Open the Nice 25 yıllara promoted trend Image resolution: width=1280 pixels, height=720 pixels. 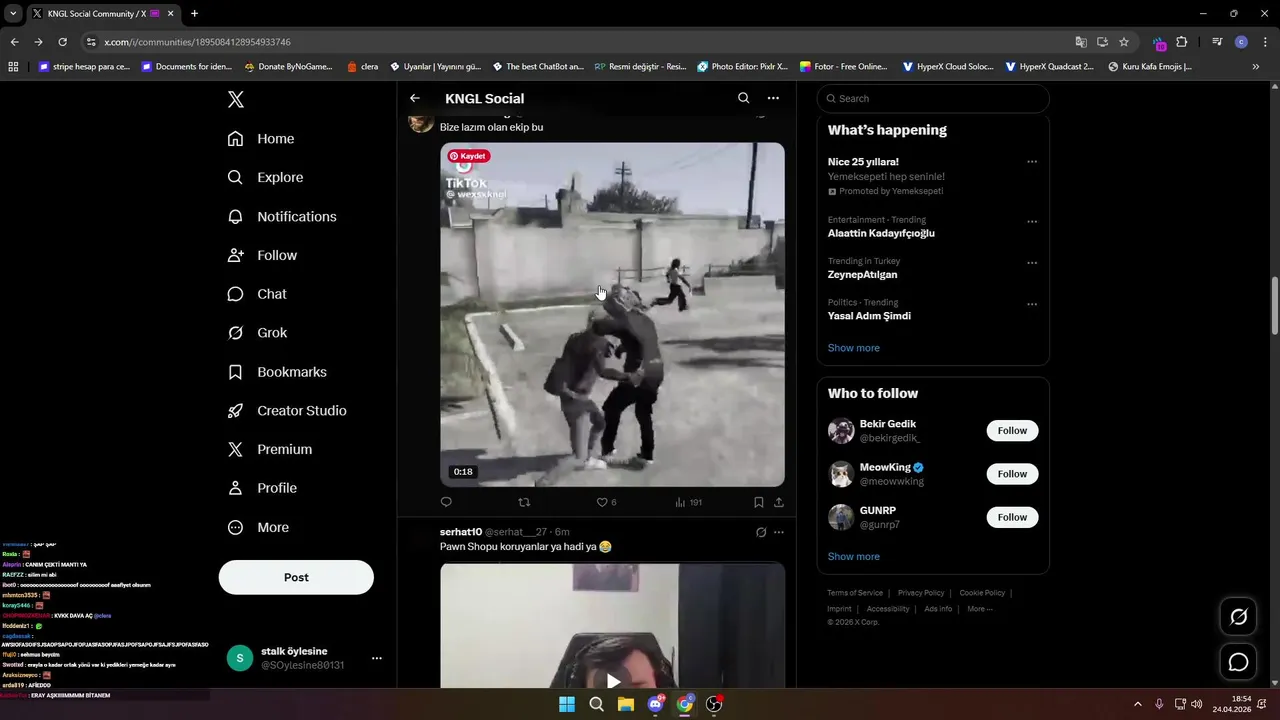(x=863, y=162)
